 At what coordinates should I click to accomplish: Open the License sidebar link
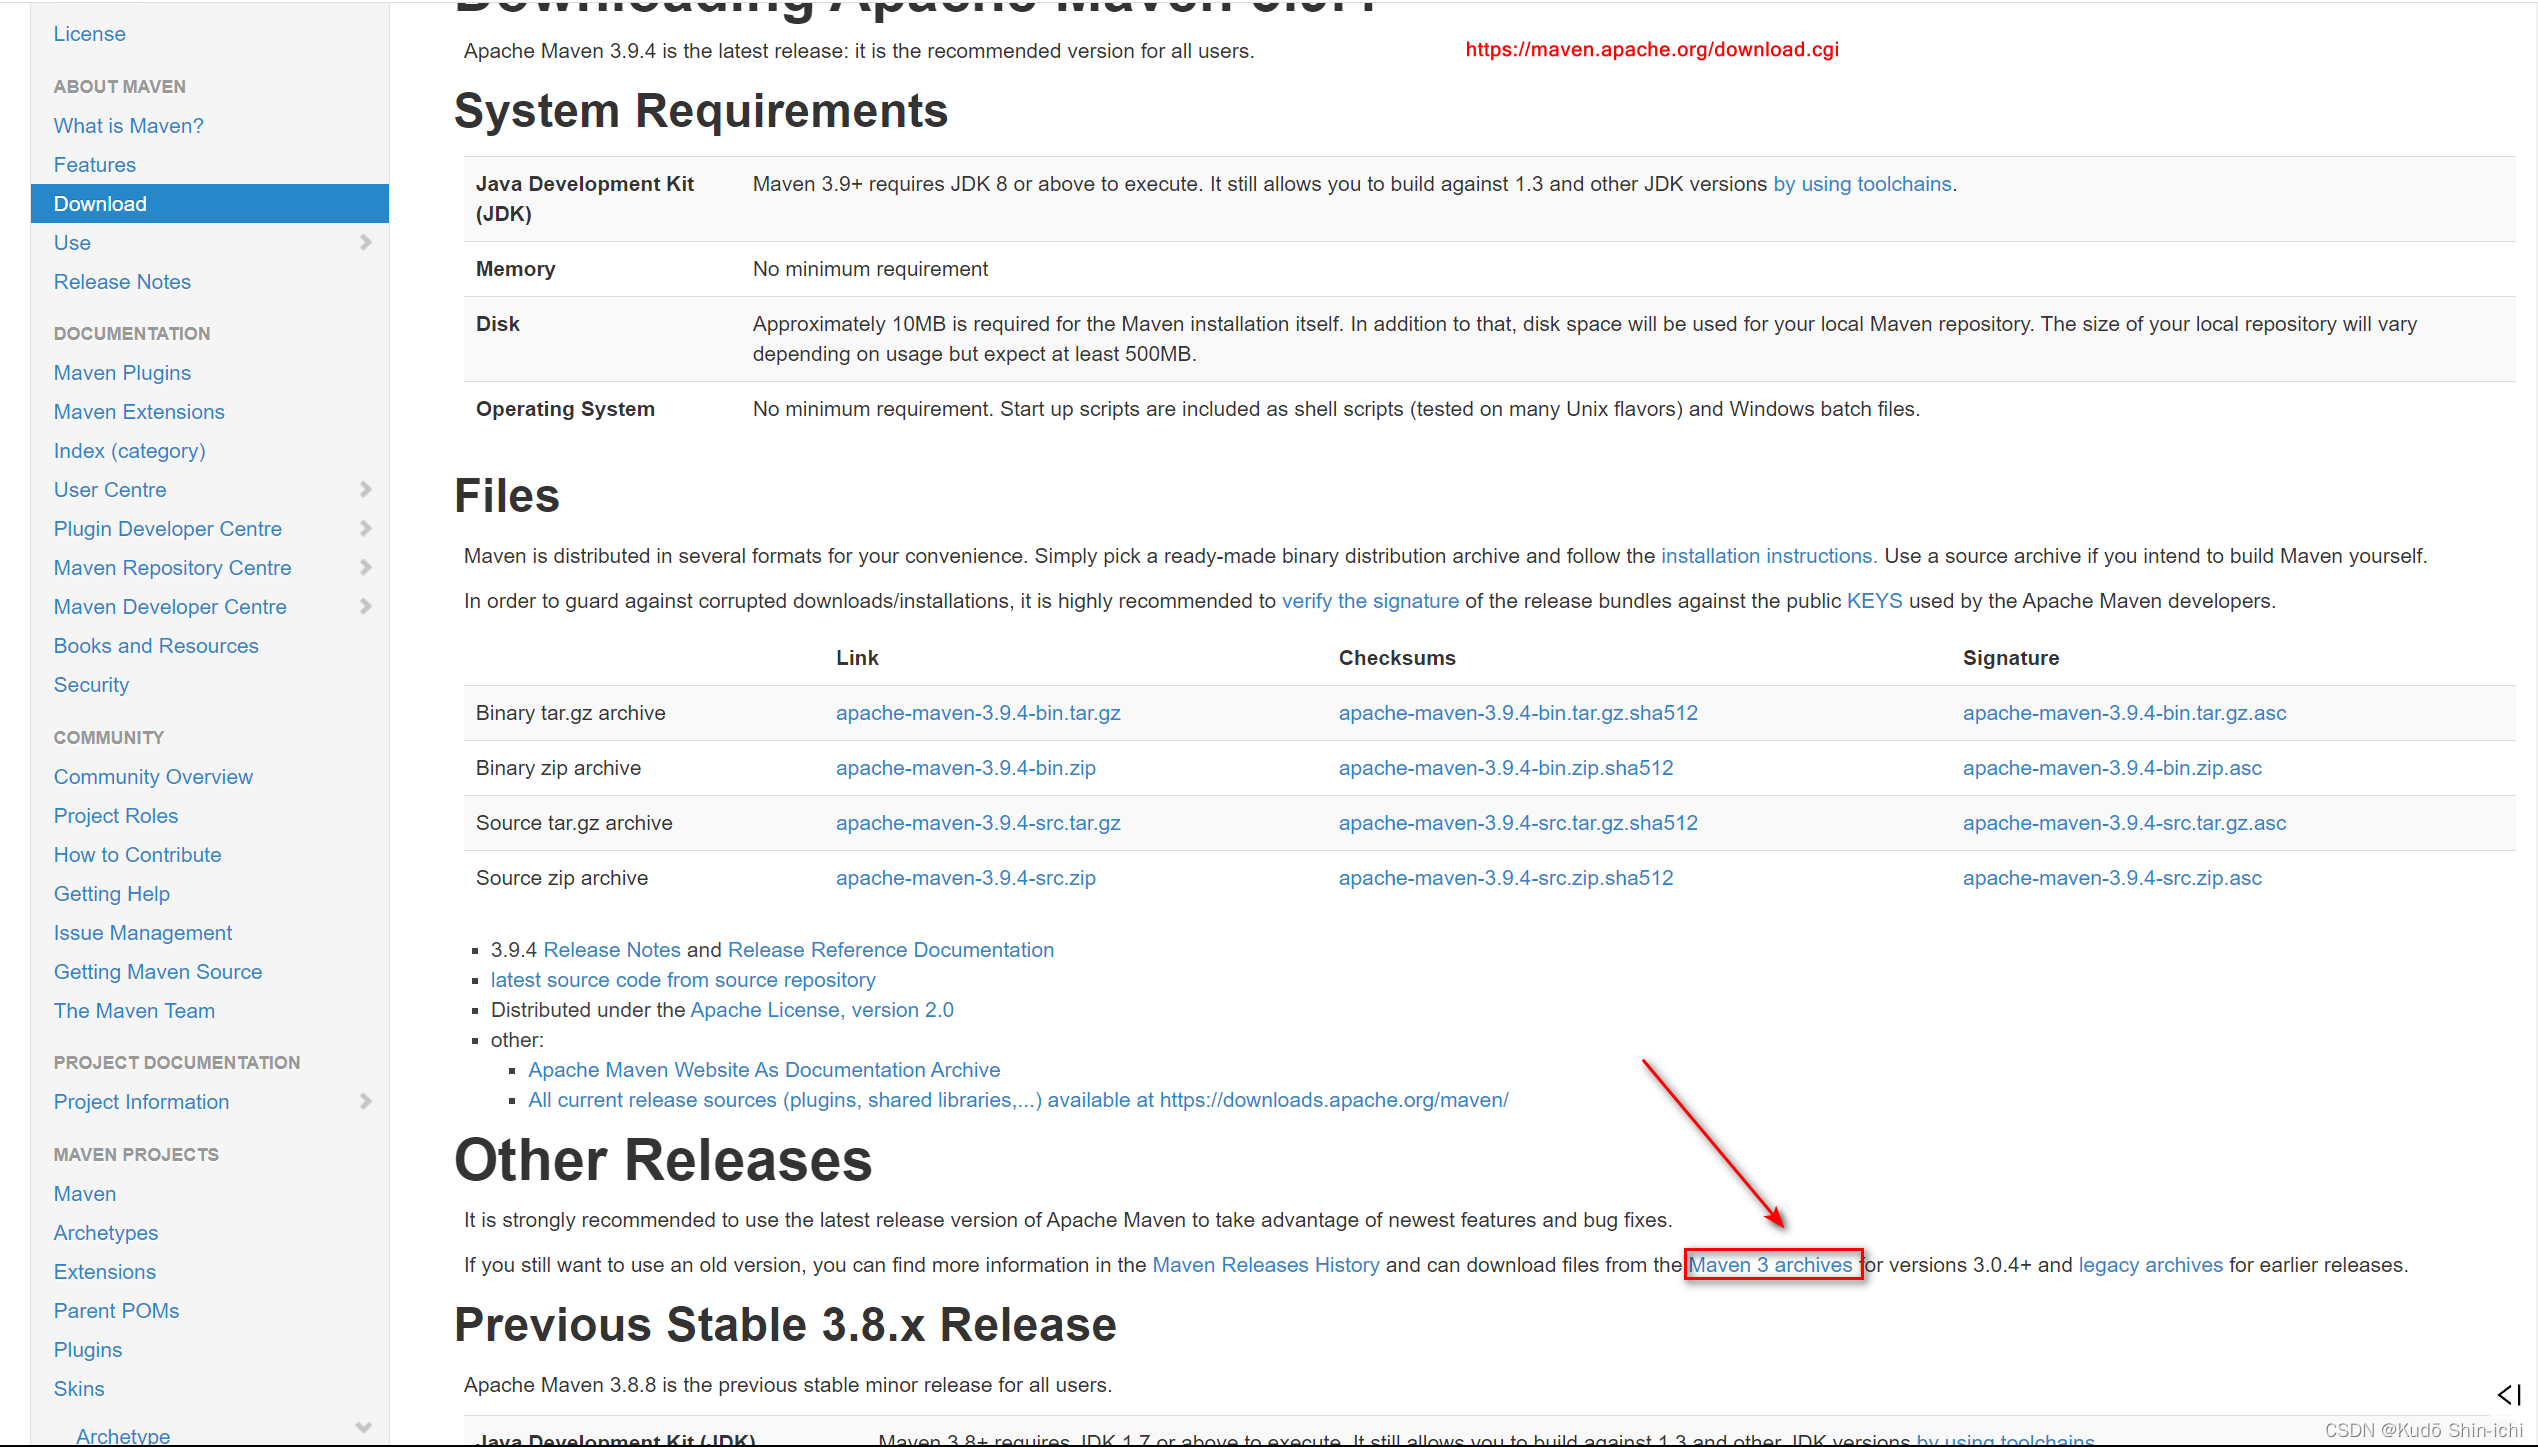pos(90,34)
